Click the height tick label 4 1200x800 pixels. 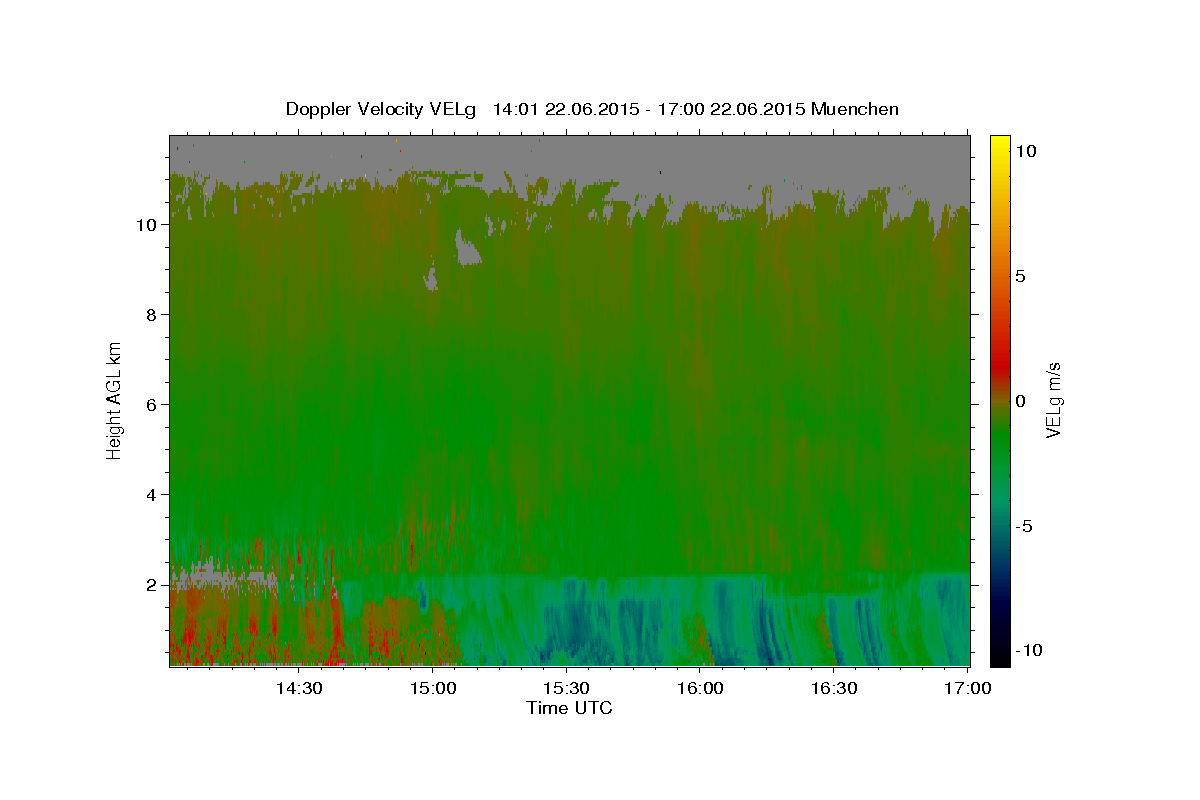pyautogui.click(x=150, y=495)
